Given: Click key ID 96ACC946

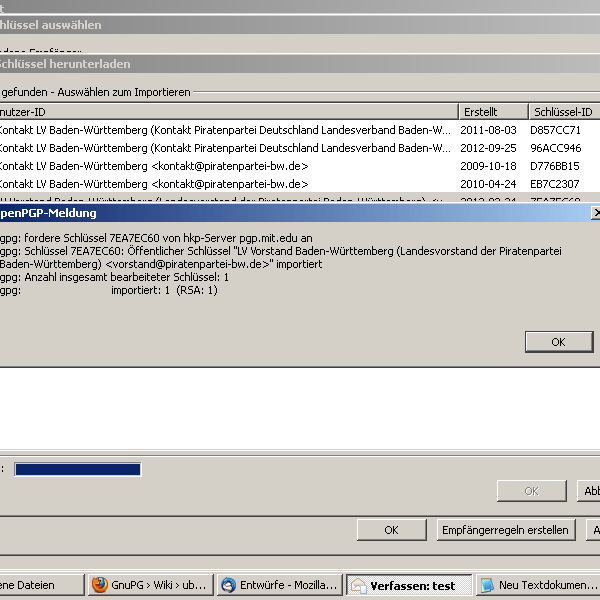Looking at the screenshot, I should click(556, 148).
